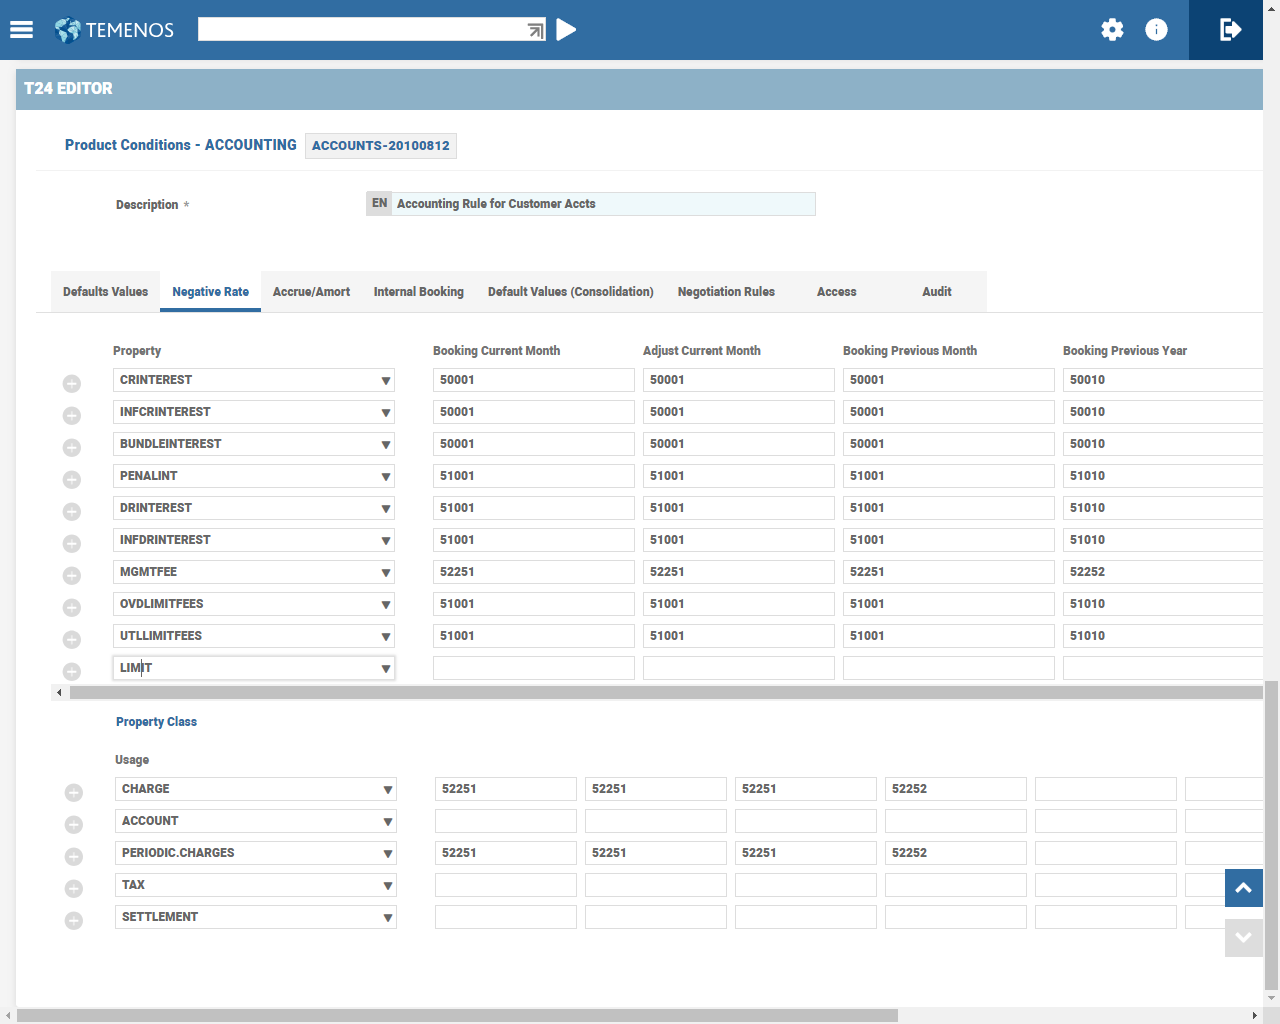
Task: Open the settings gear icon
Action: tap(1112, 30)
